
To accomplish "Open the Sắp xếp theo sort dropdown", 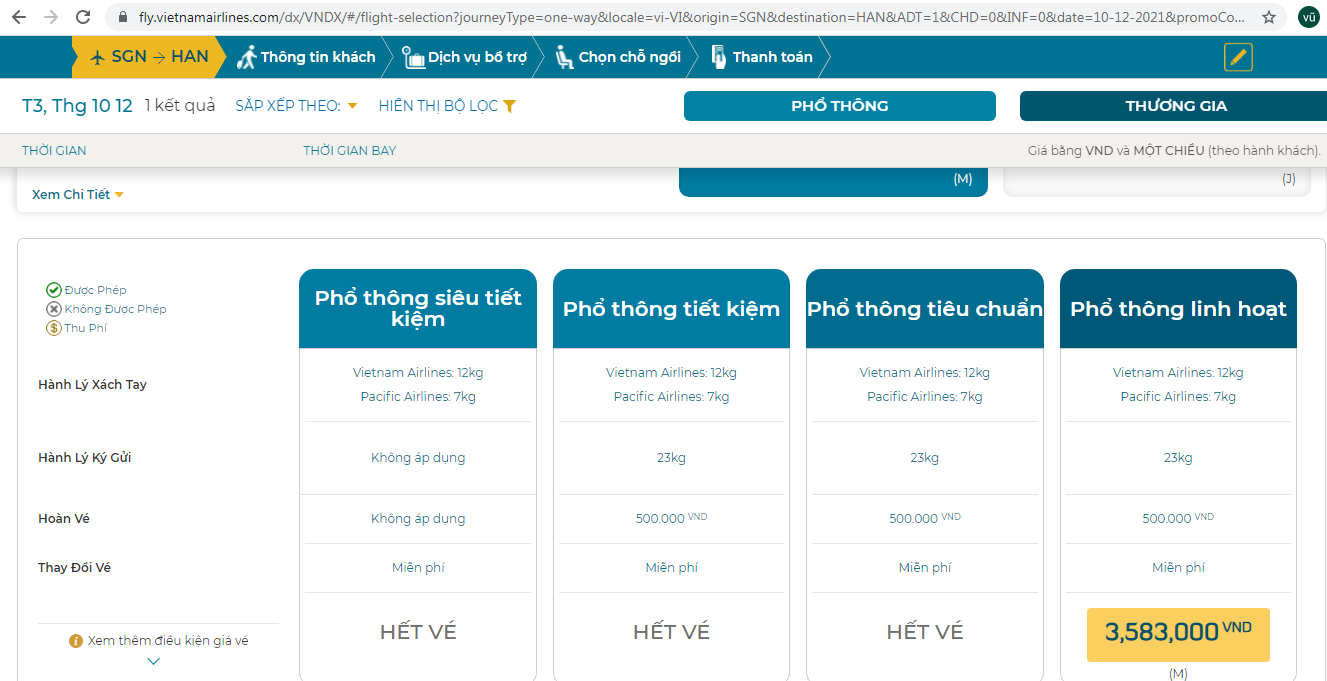I will point(296,106).
